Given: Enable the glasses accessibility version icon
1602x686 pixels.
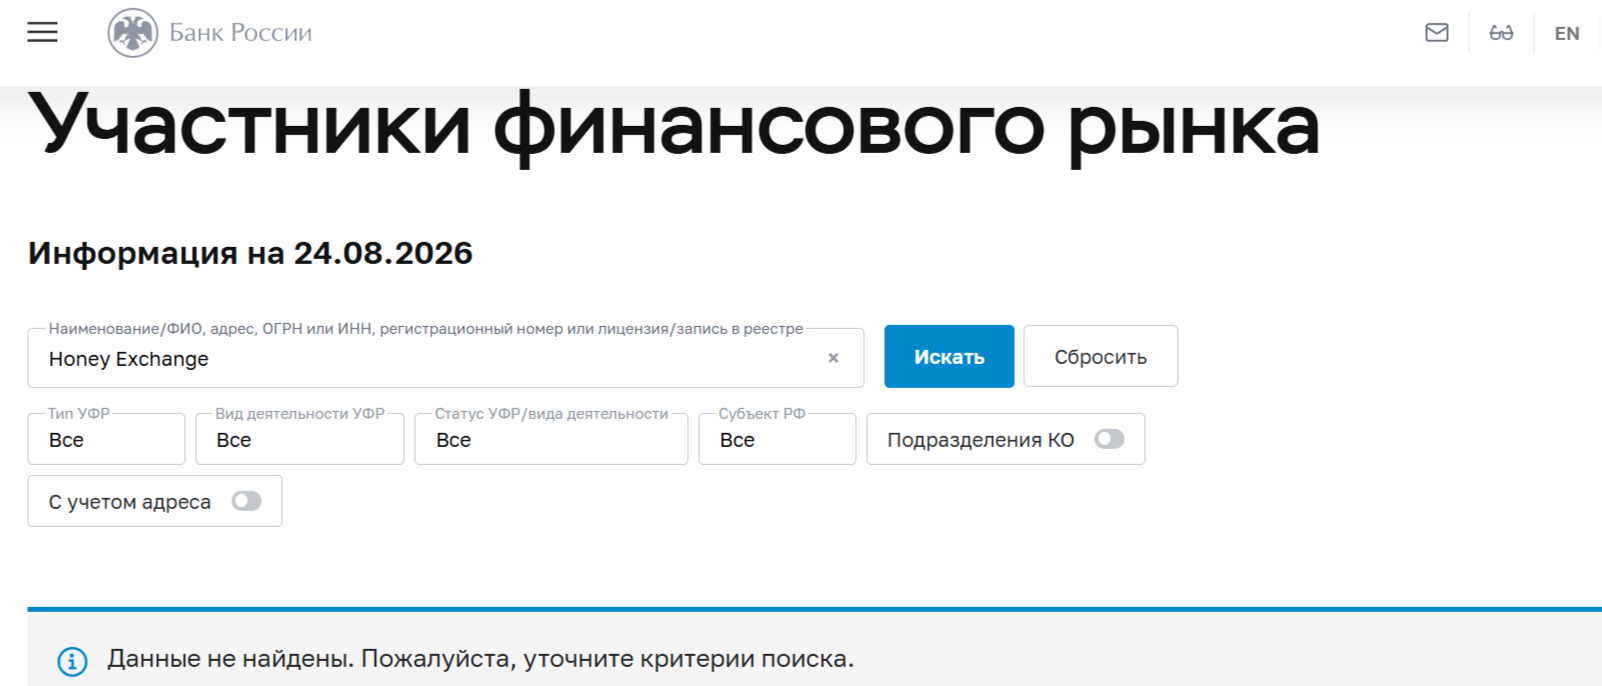Looking at the screenshot, I should pyautogui.click(x=1501, y=33).
